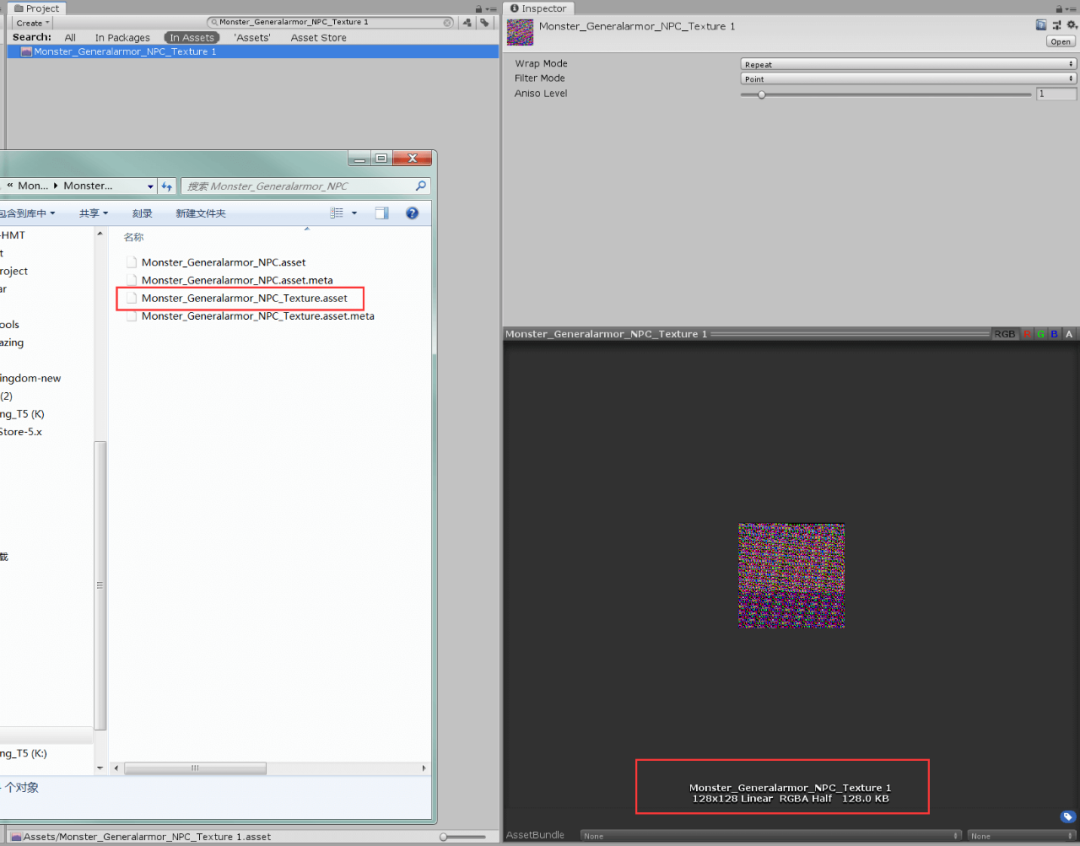Open the Inspector presets icon
1080x846 pixels.
click(x=1057, y=25)
